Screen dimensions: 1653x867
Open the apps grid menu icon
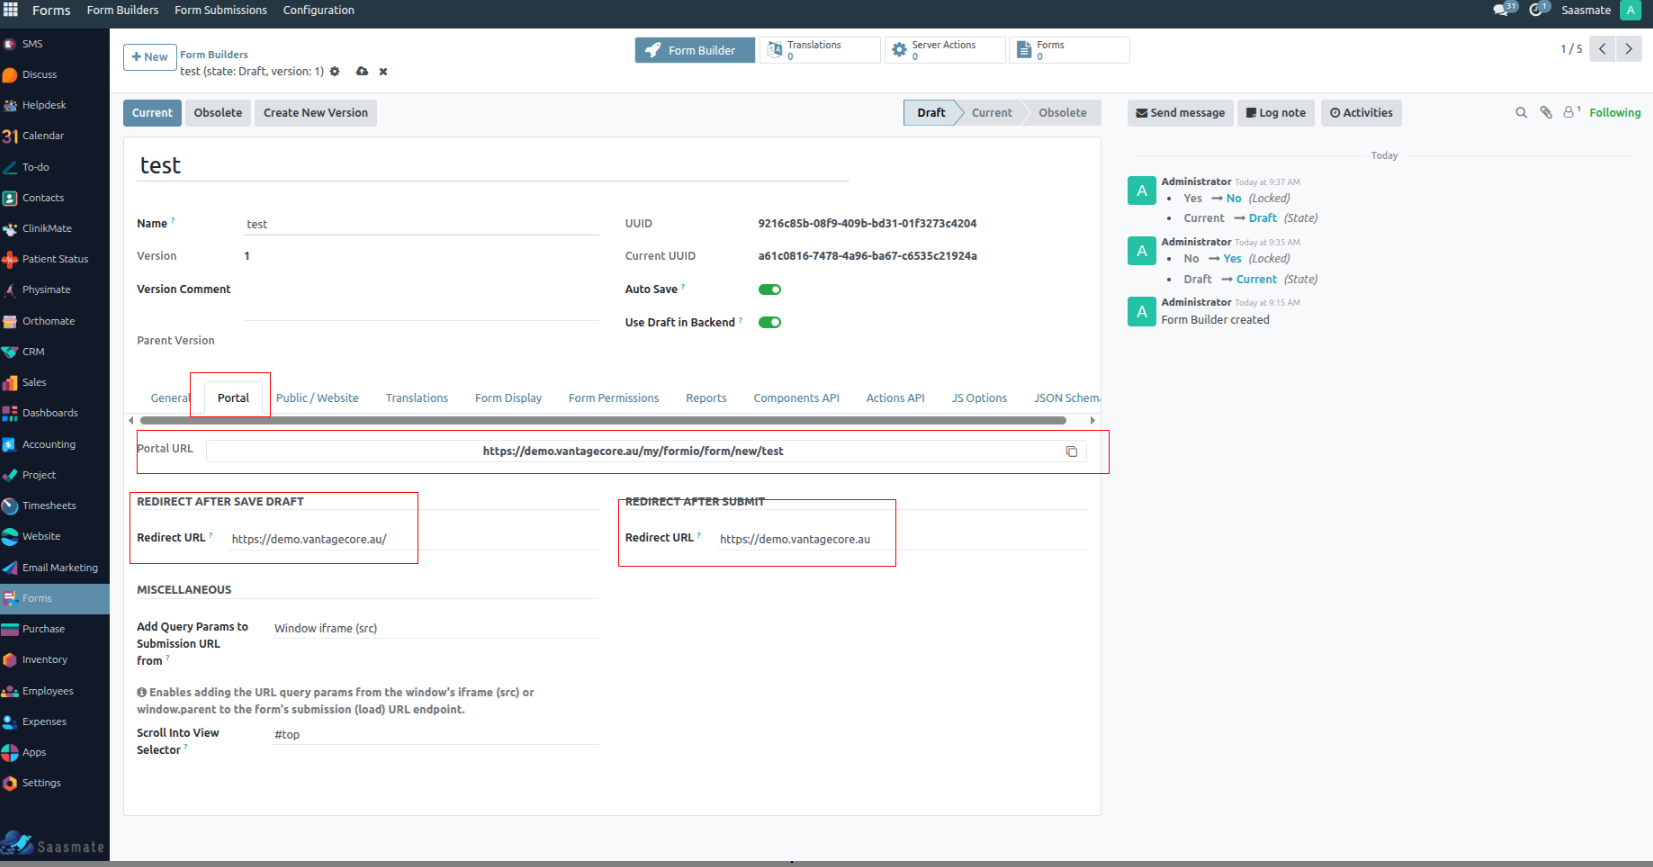pos(11,10)
